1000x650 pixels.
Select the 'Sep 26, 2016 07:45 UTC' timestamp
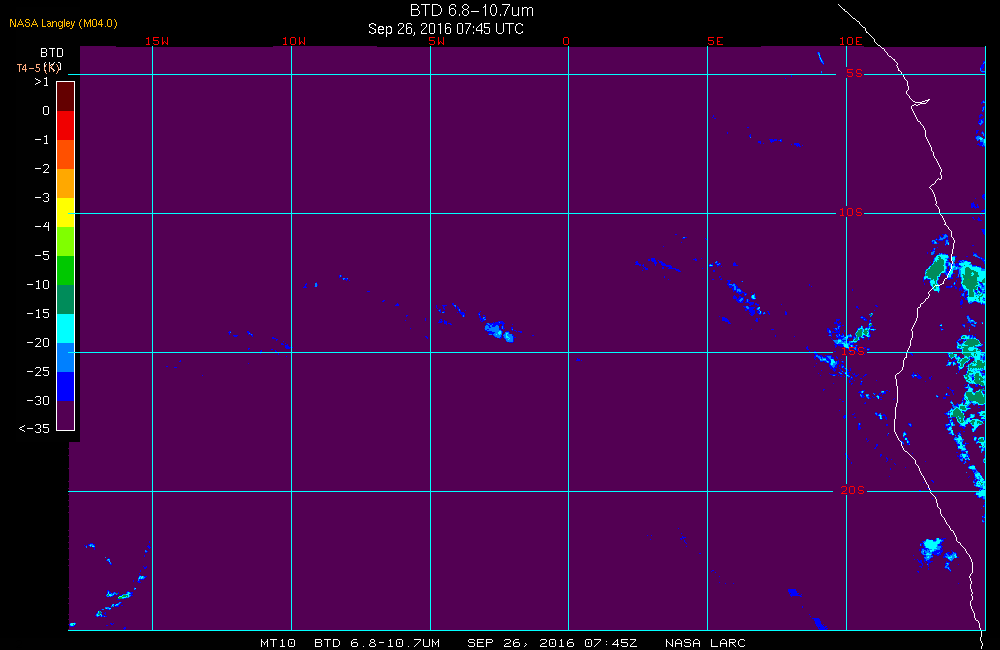[446, 29]
